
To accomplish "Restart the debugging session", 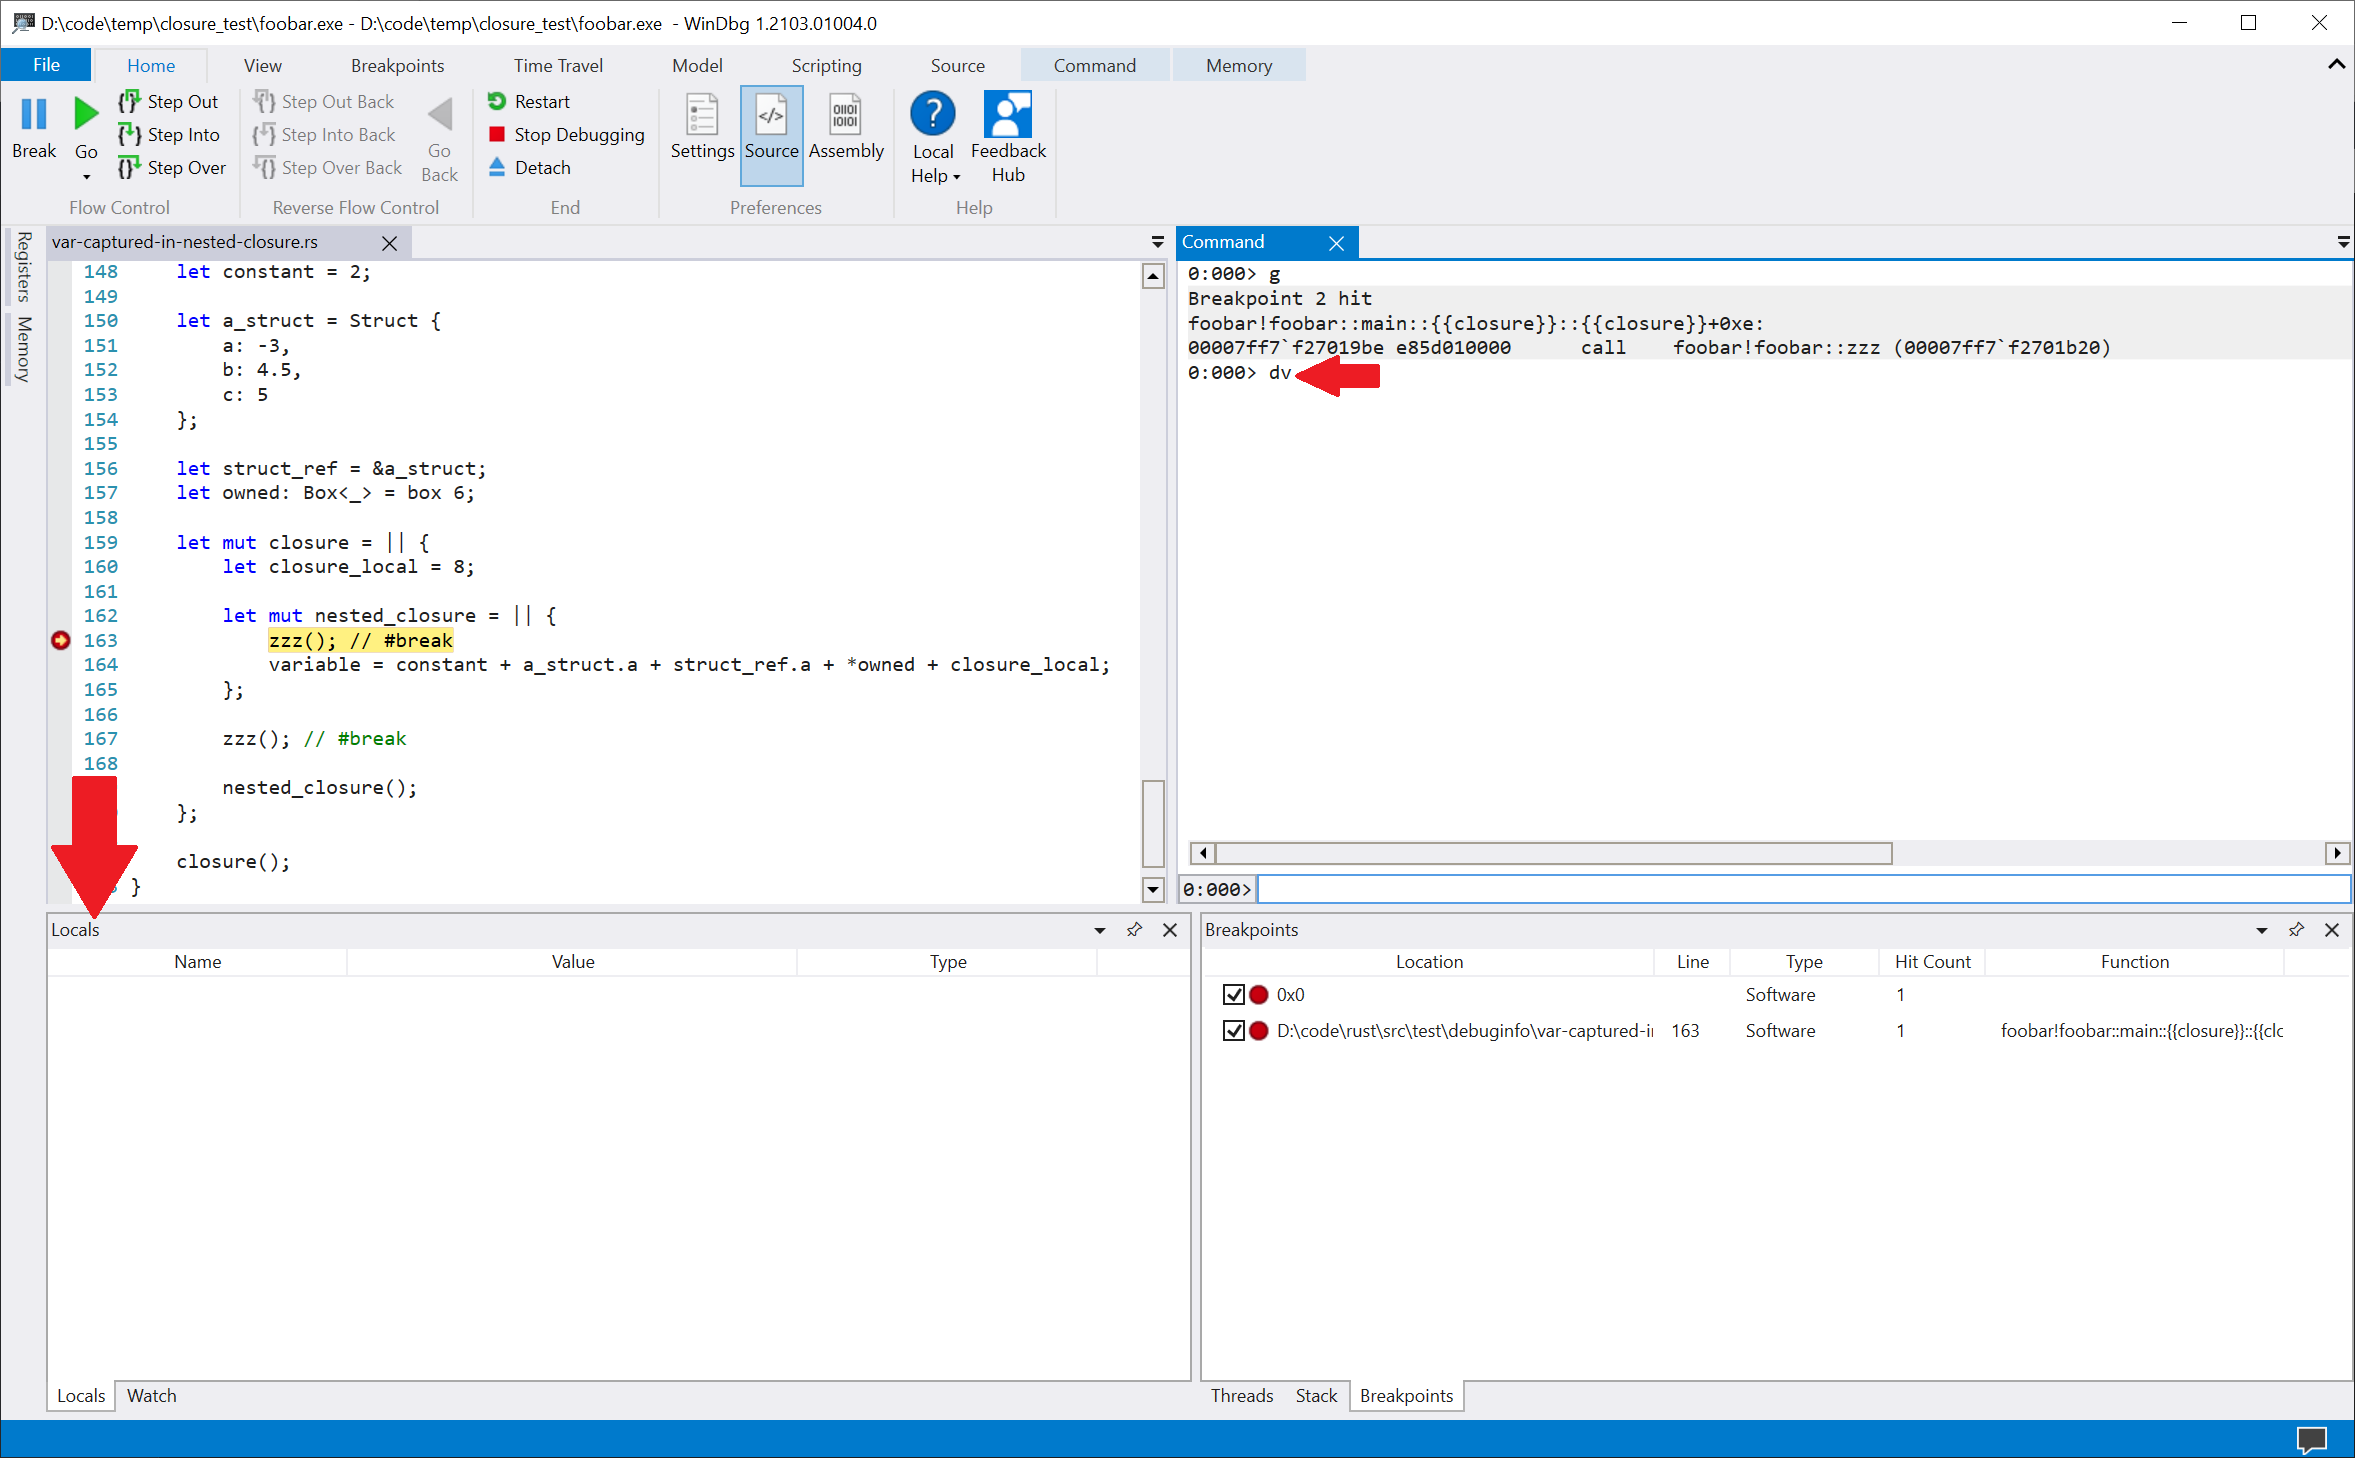I will click(x=529, y=101).
